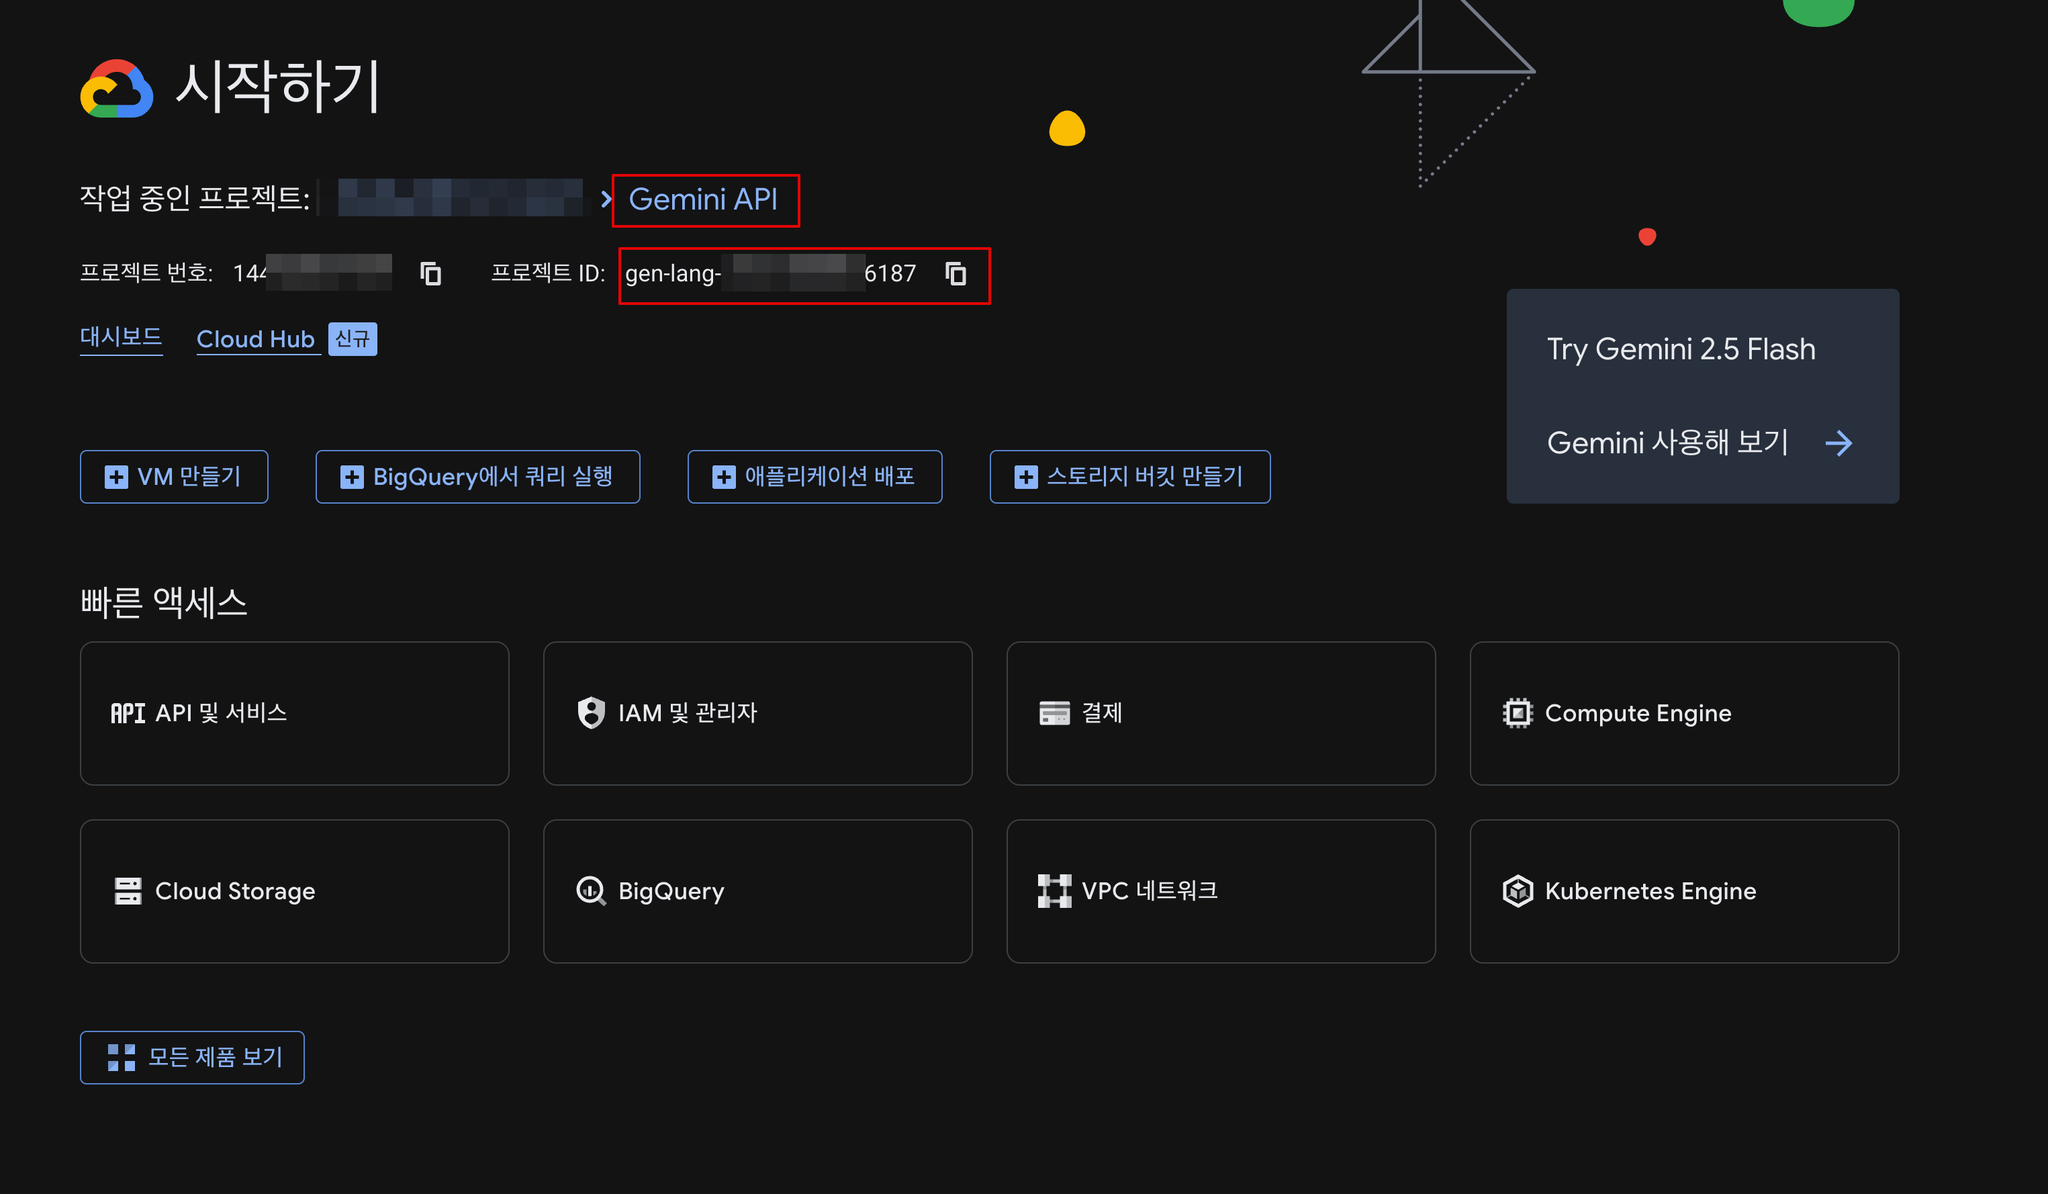Screen dimensions: 2048x1194
Task: Open the Kubernetes Engine card
Action: (x=1684, y=891)
